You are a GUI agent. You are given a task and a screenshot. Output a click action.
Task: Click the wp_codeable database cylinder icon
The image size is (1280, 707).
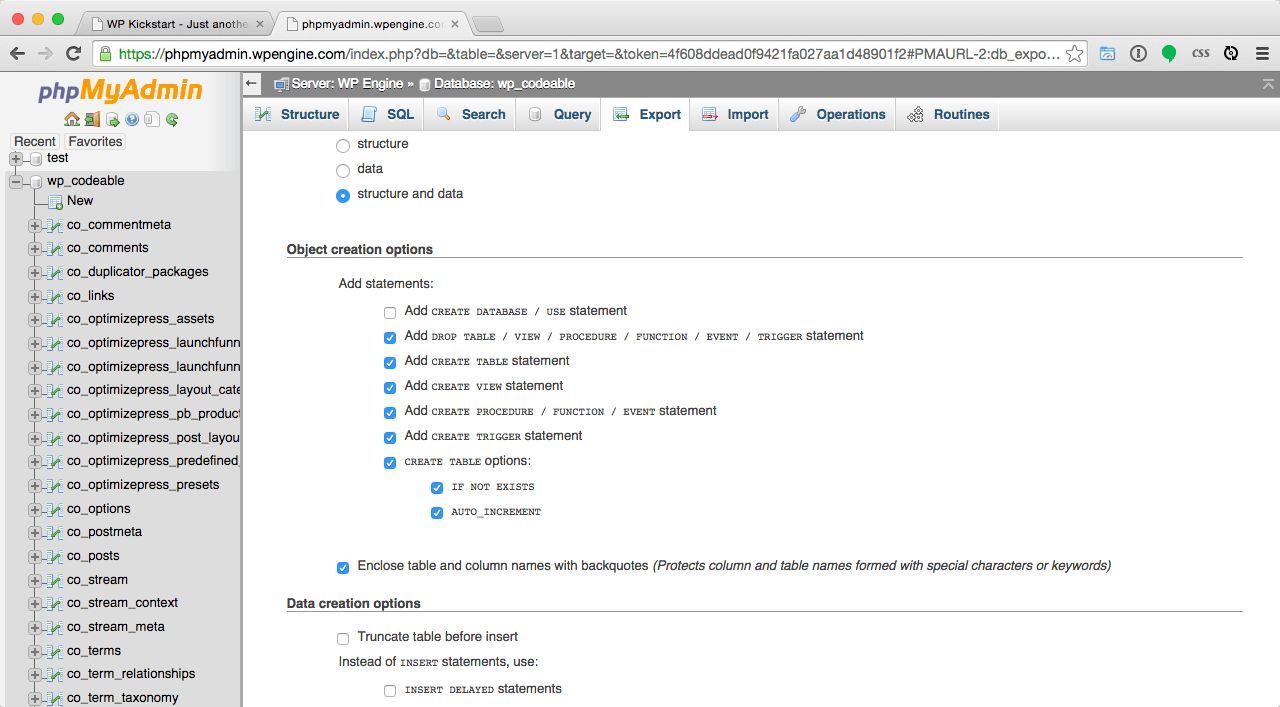(x=36, y=182)
